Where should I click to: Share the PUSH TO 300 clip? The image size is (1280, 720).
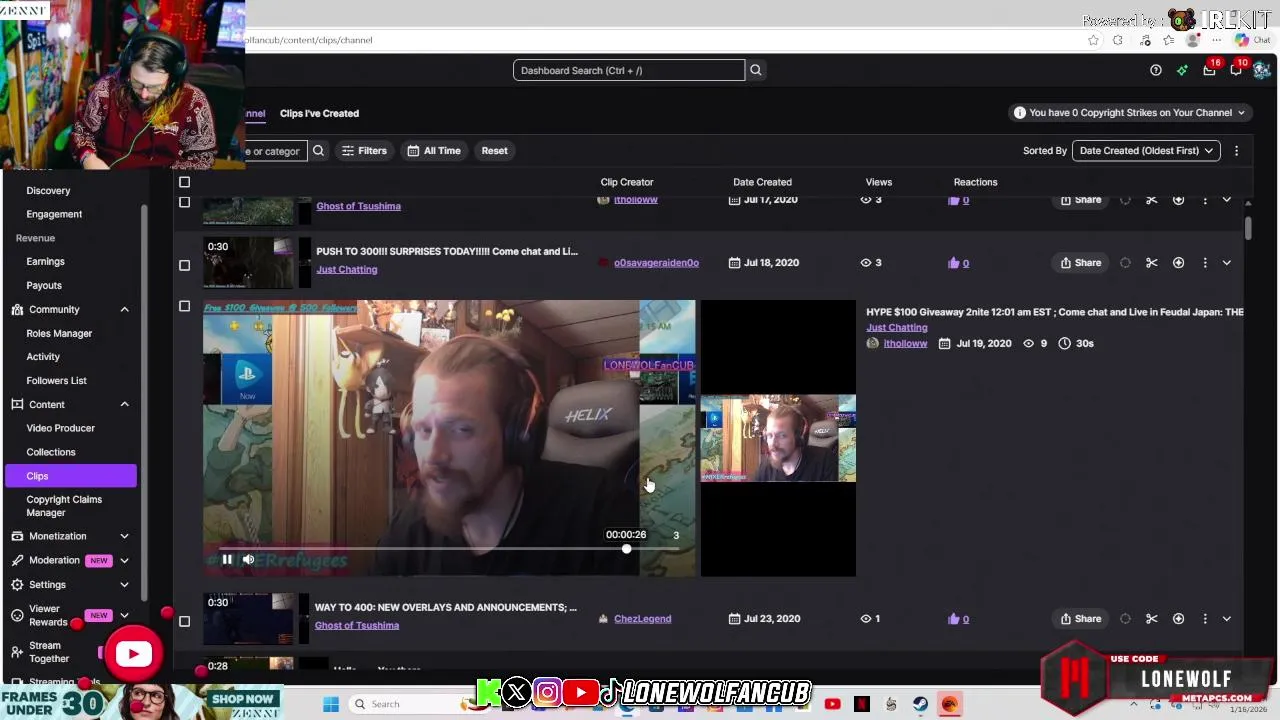point(1081,263)
